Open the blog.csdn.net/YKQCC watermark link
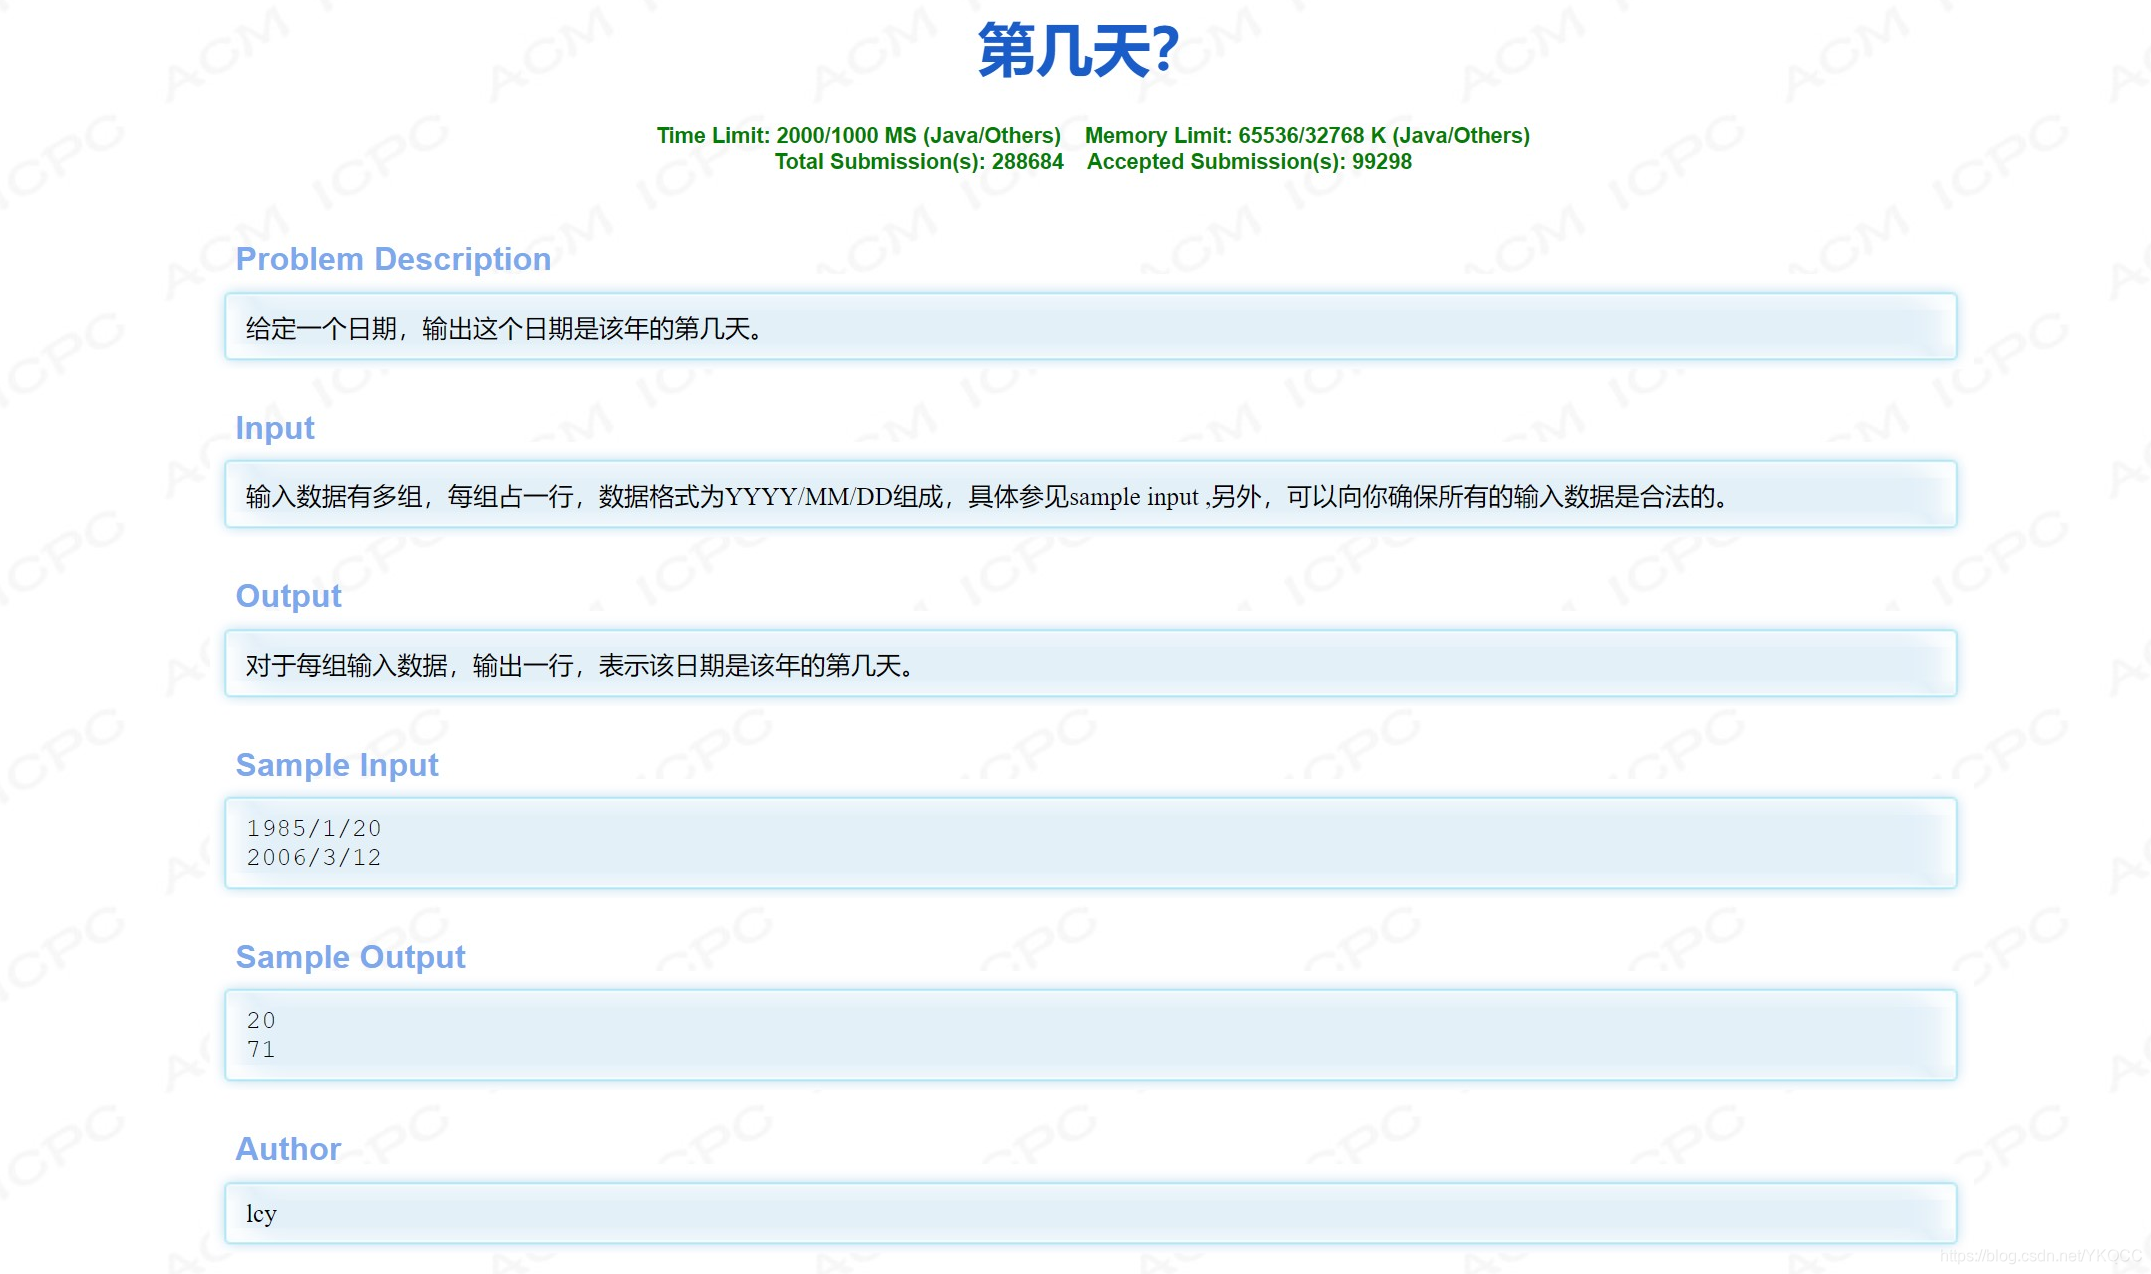Viewport: 2151px width, 1274px height. [2045, 1253]
